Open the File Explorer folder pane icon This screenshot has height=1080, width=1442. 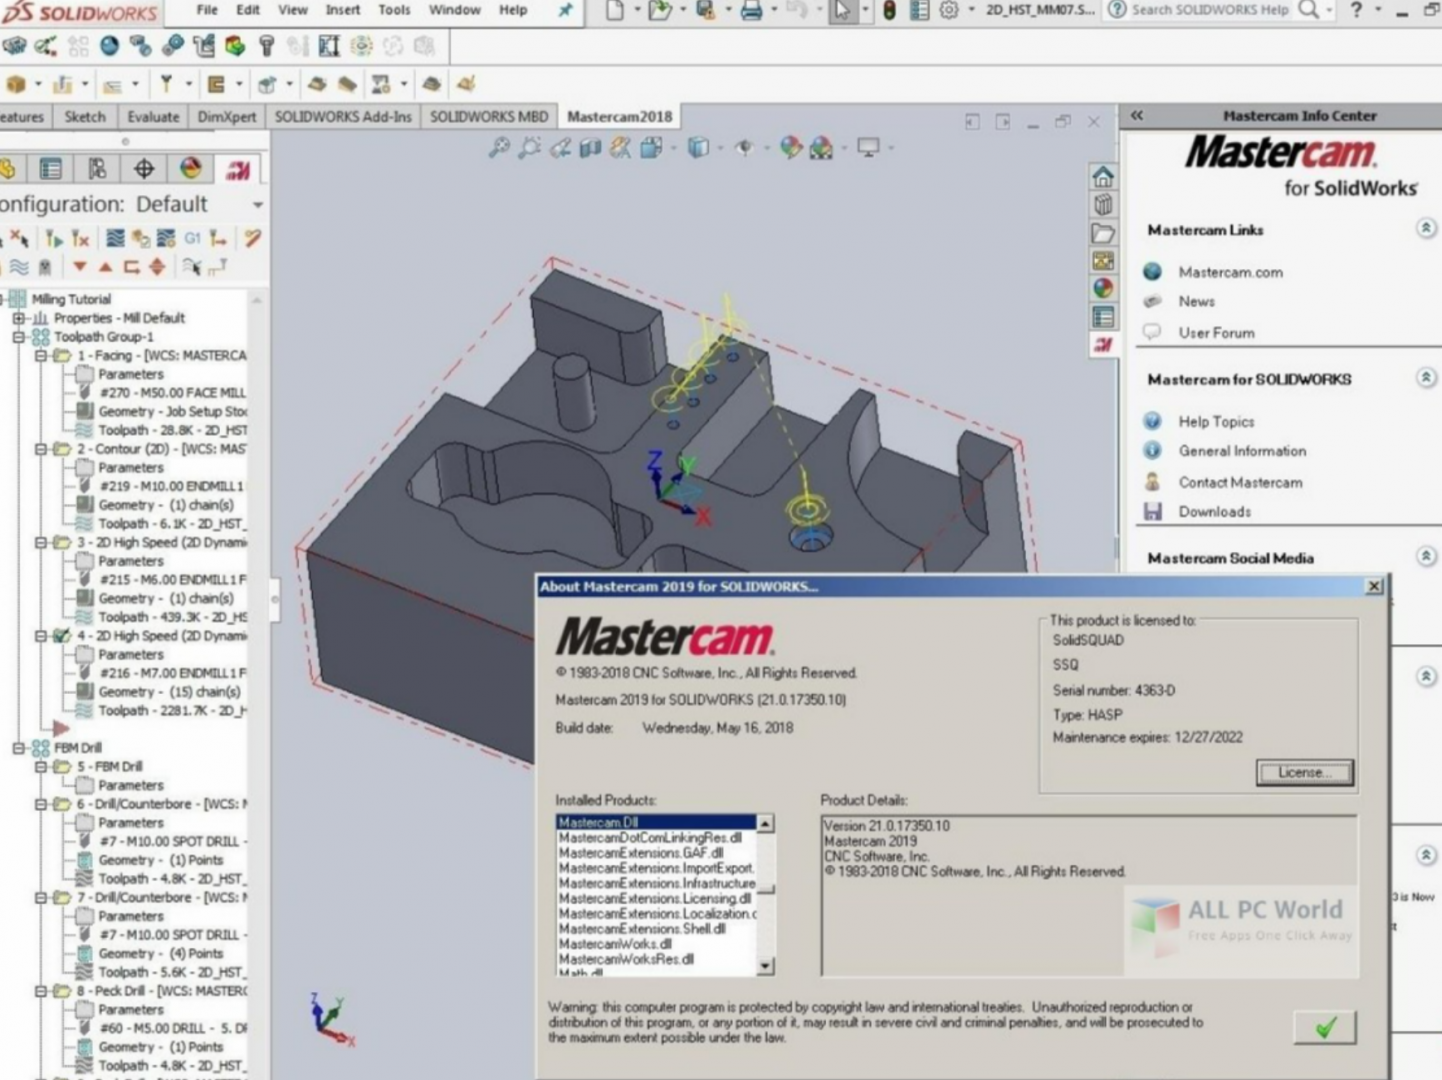(x=1102, y=233)
